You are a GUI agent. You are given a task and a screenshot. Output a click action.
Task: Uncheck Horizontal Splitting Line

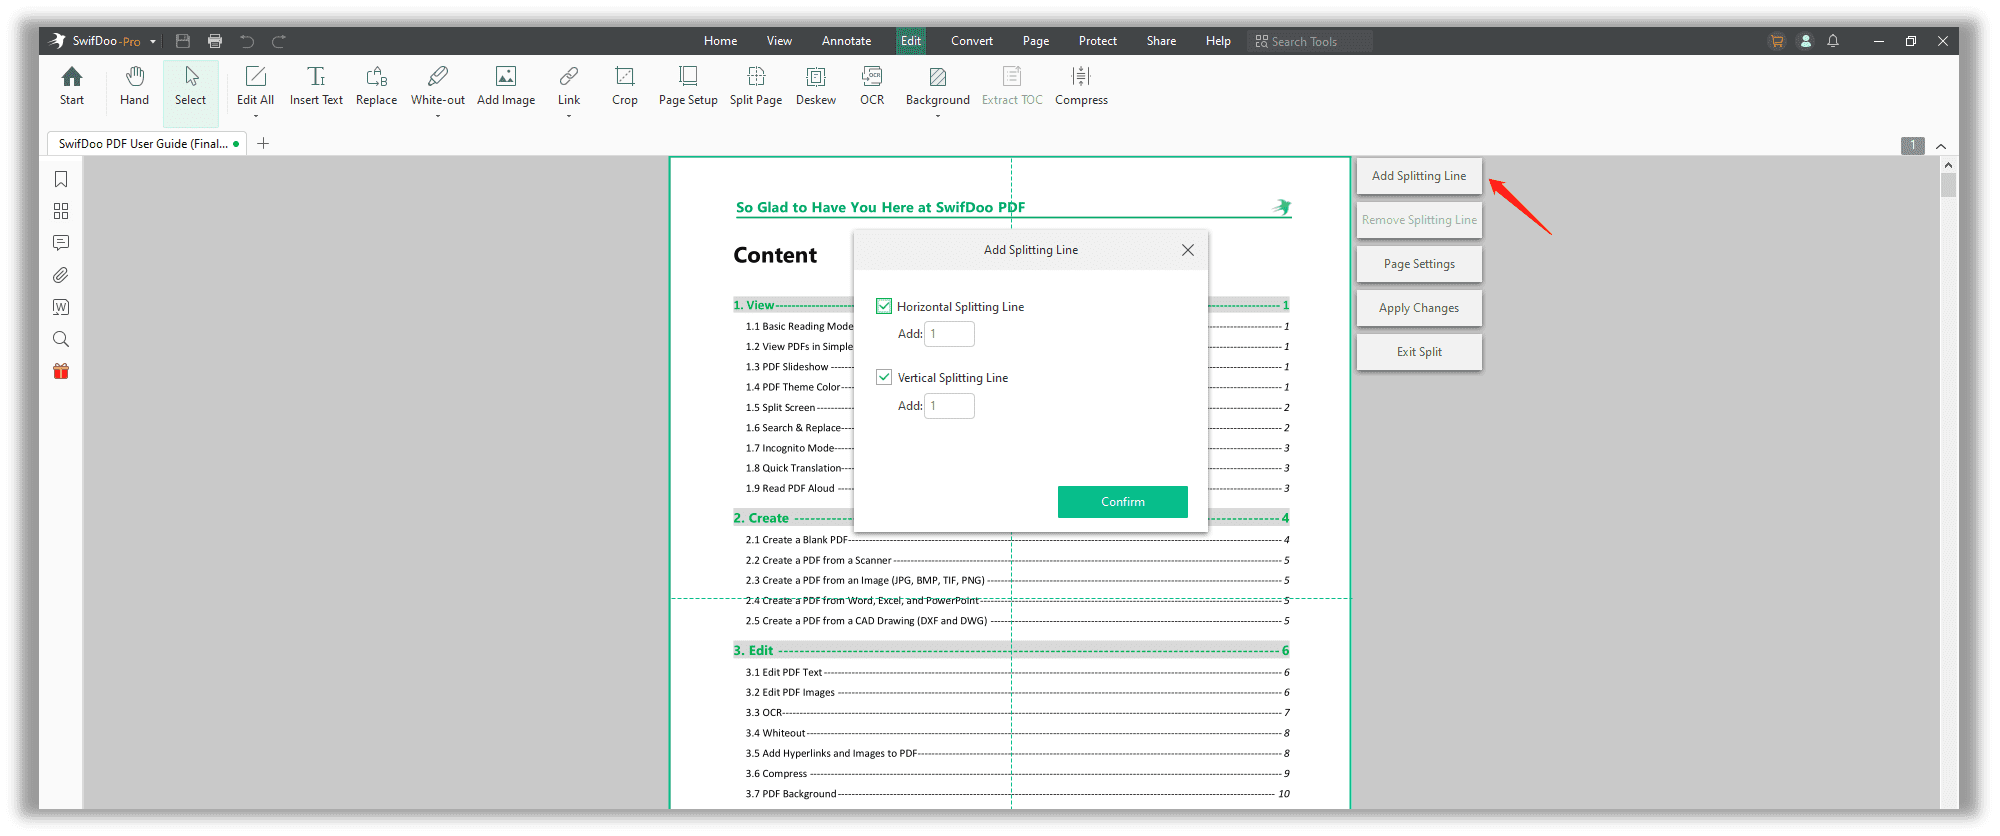(884, 306)
